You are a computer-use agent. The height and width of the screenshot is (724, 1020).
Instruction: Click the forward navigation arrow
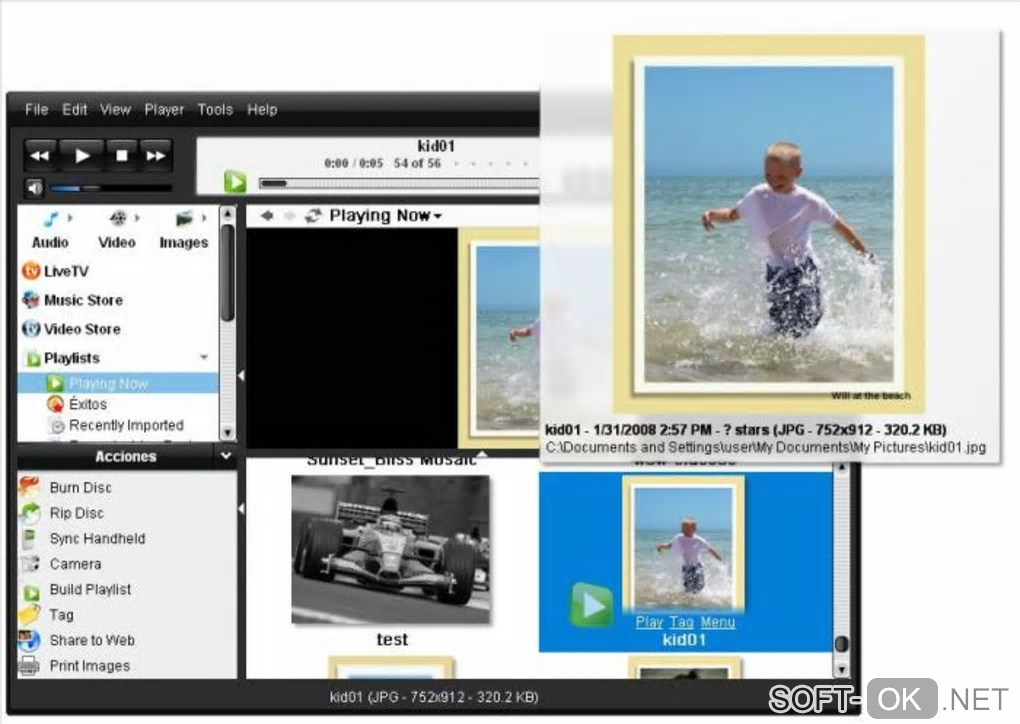(x=289, y=215)
